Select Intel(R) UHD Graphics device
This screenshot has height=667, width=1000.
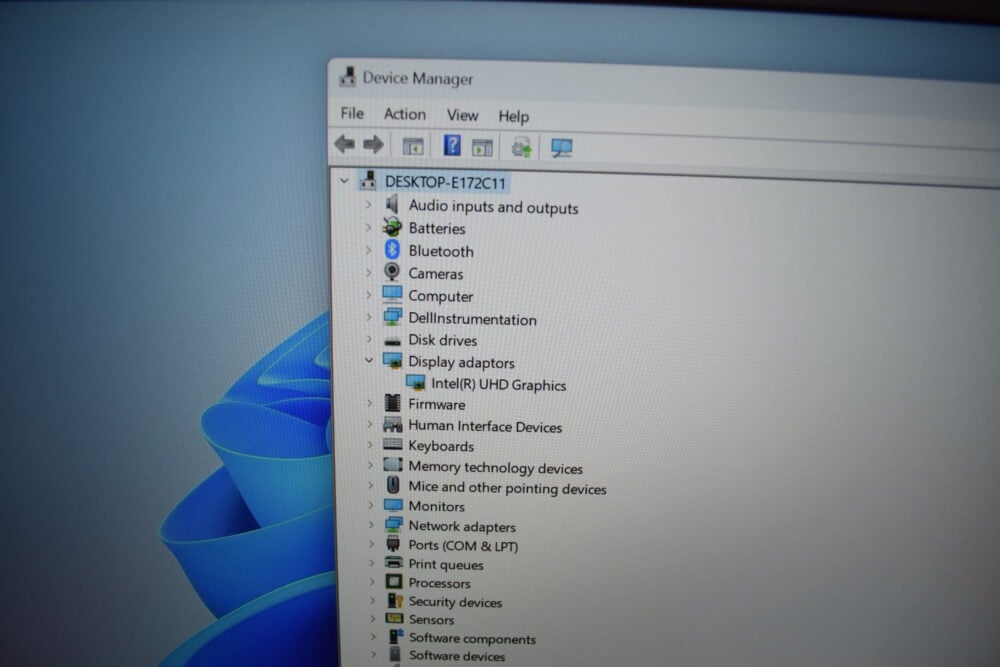click(499, 385)
